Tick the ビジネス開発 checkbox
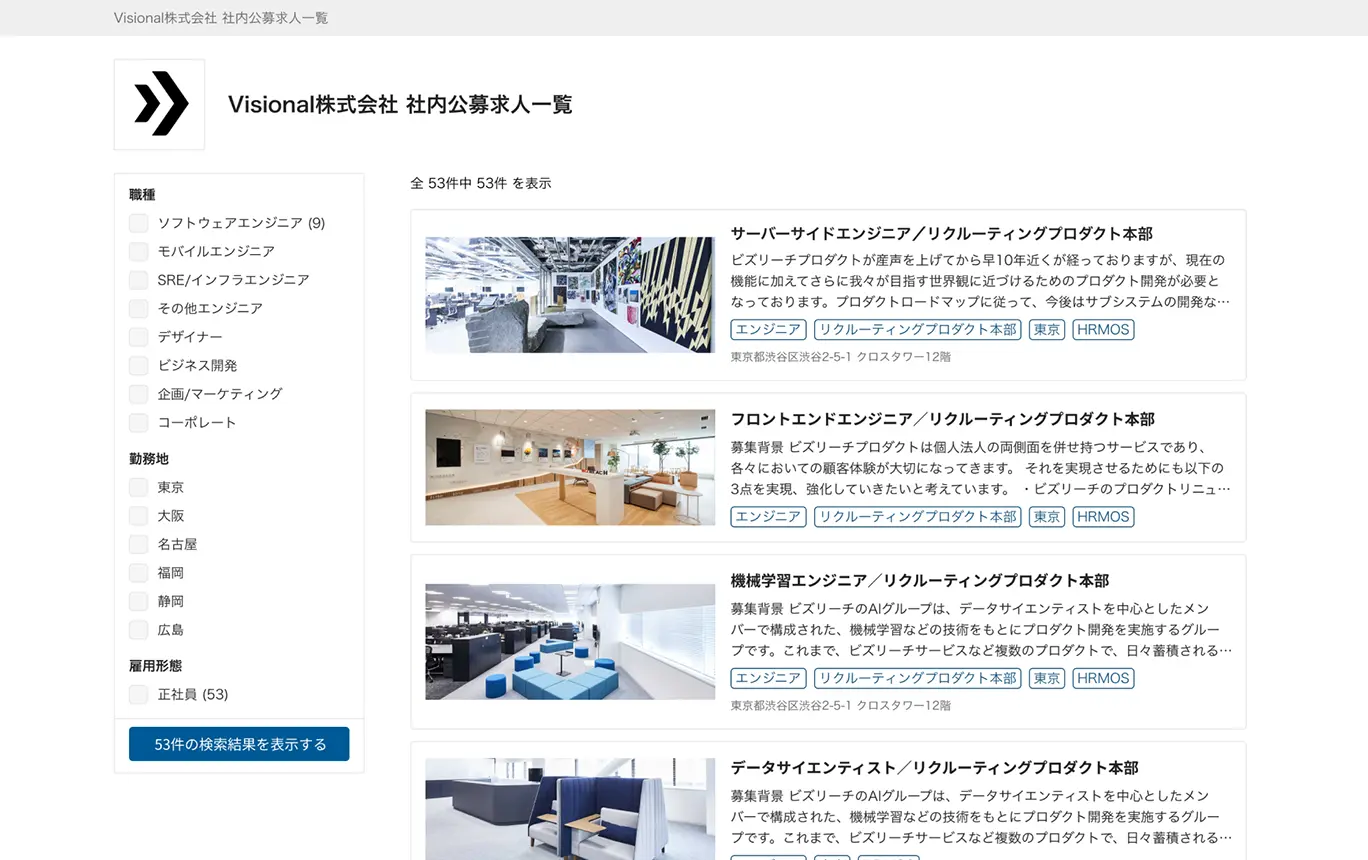The height and width of the screenshot is (860, 1368). click(x=138, y=365)
